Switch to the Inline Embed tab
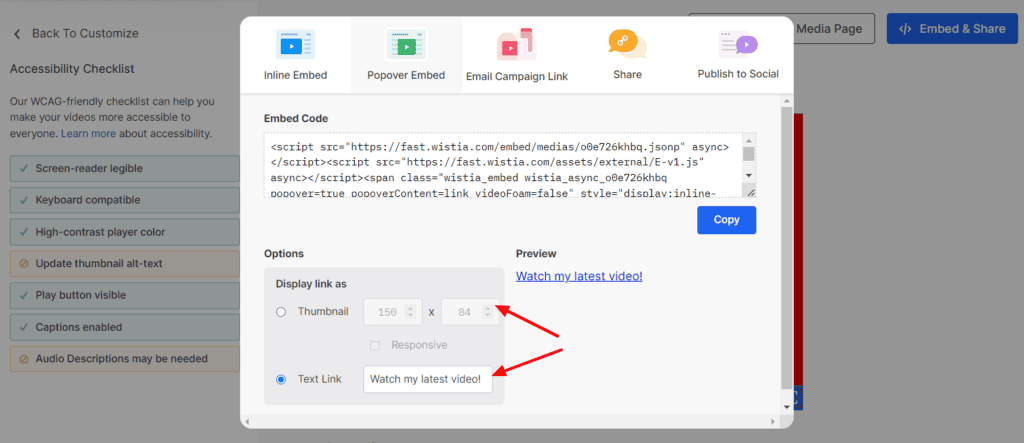The height and width of the screenshot is (443, 1024). [295, 55]
